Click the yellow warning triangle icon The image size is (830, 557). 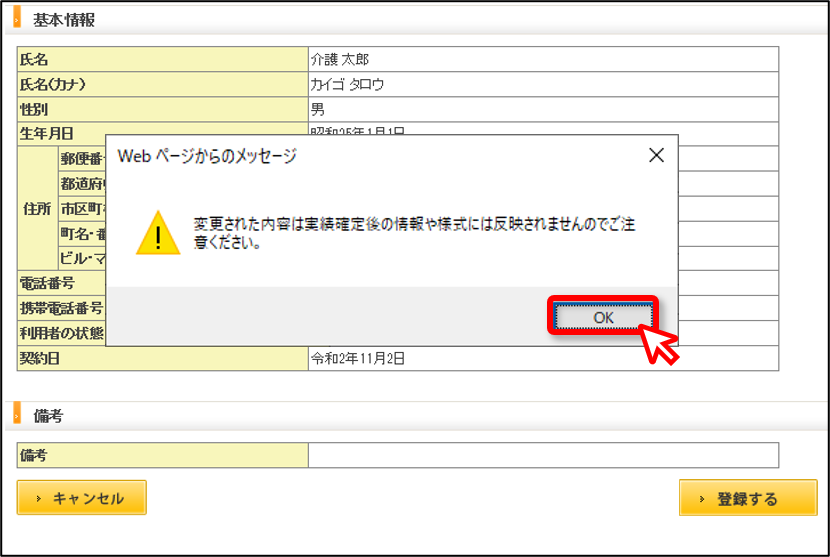158,233
